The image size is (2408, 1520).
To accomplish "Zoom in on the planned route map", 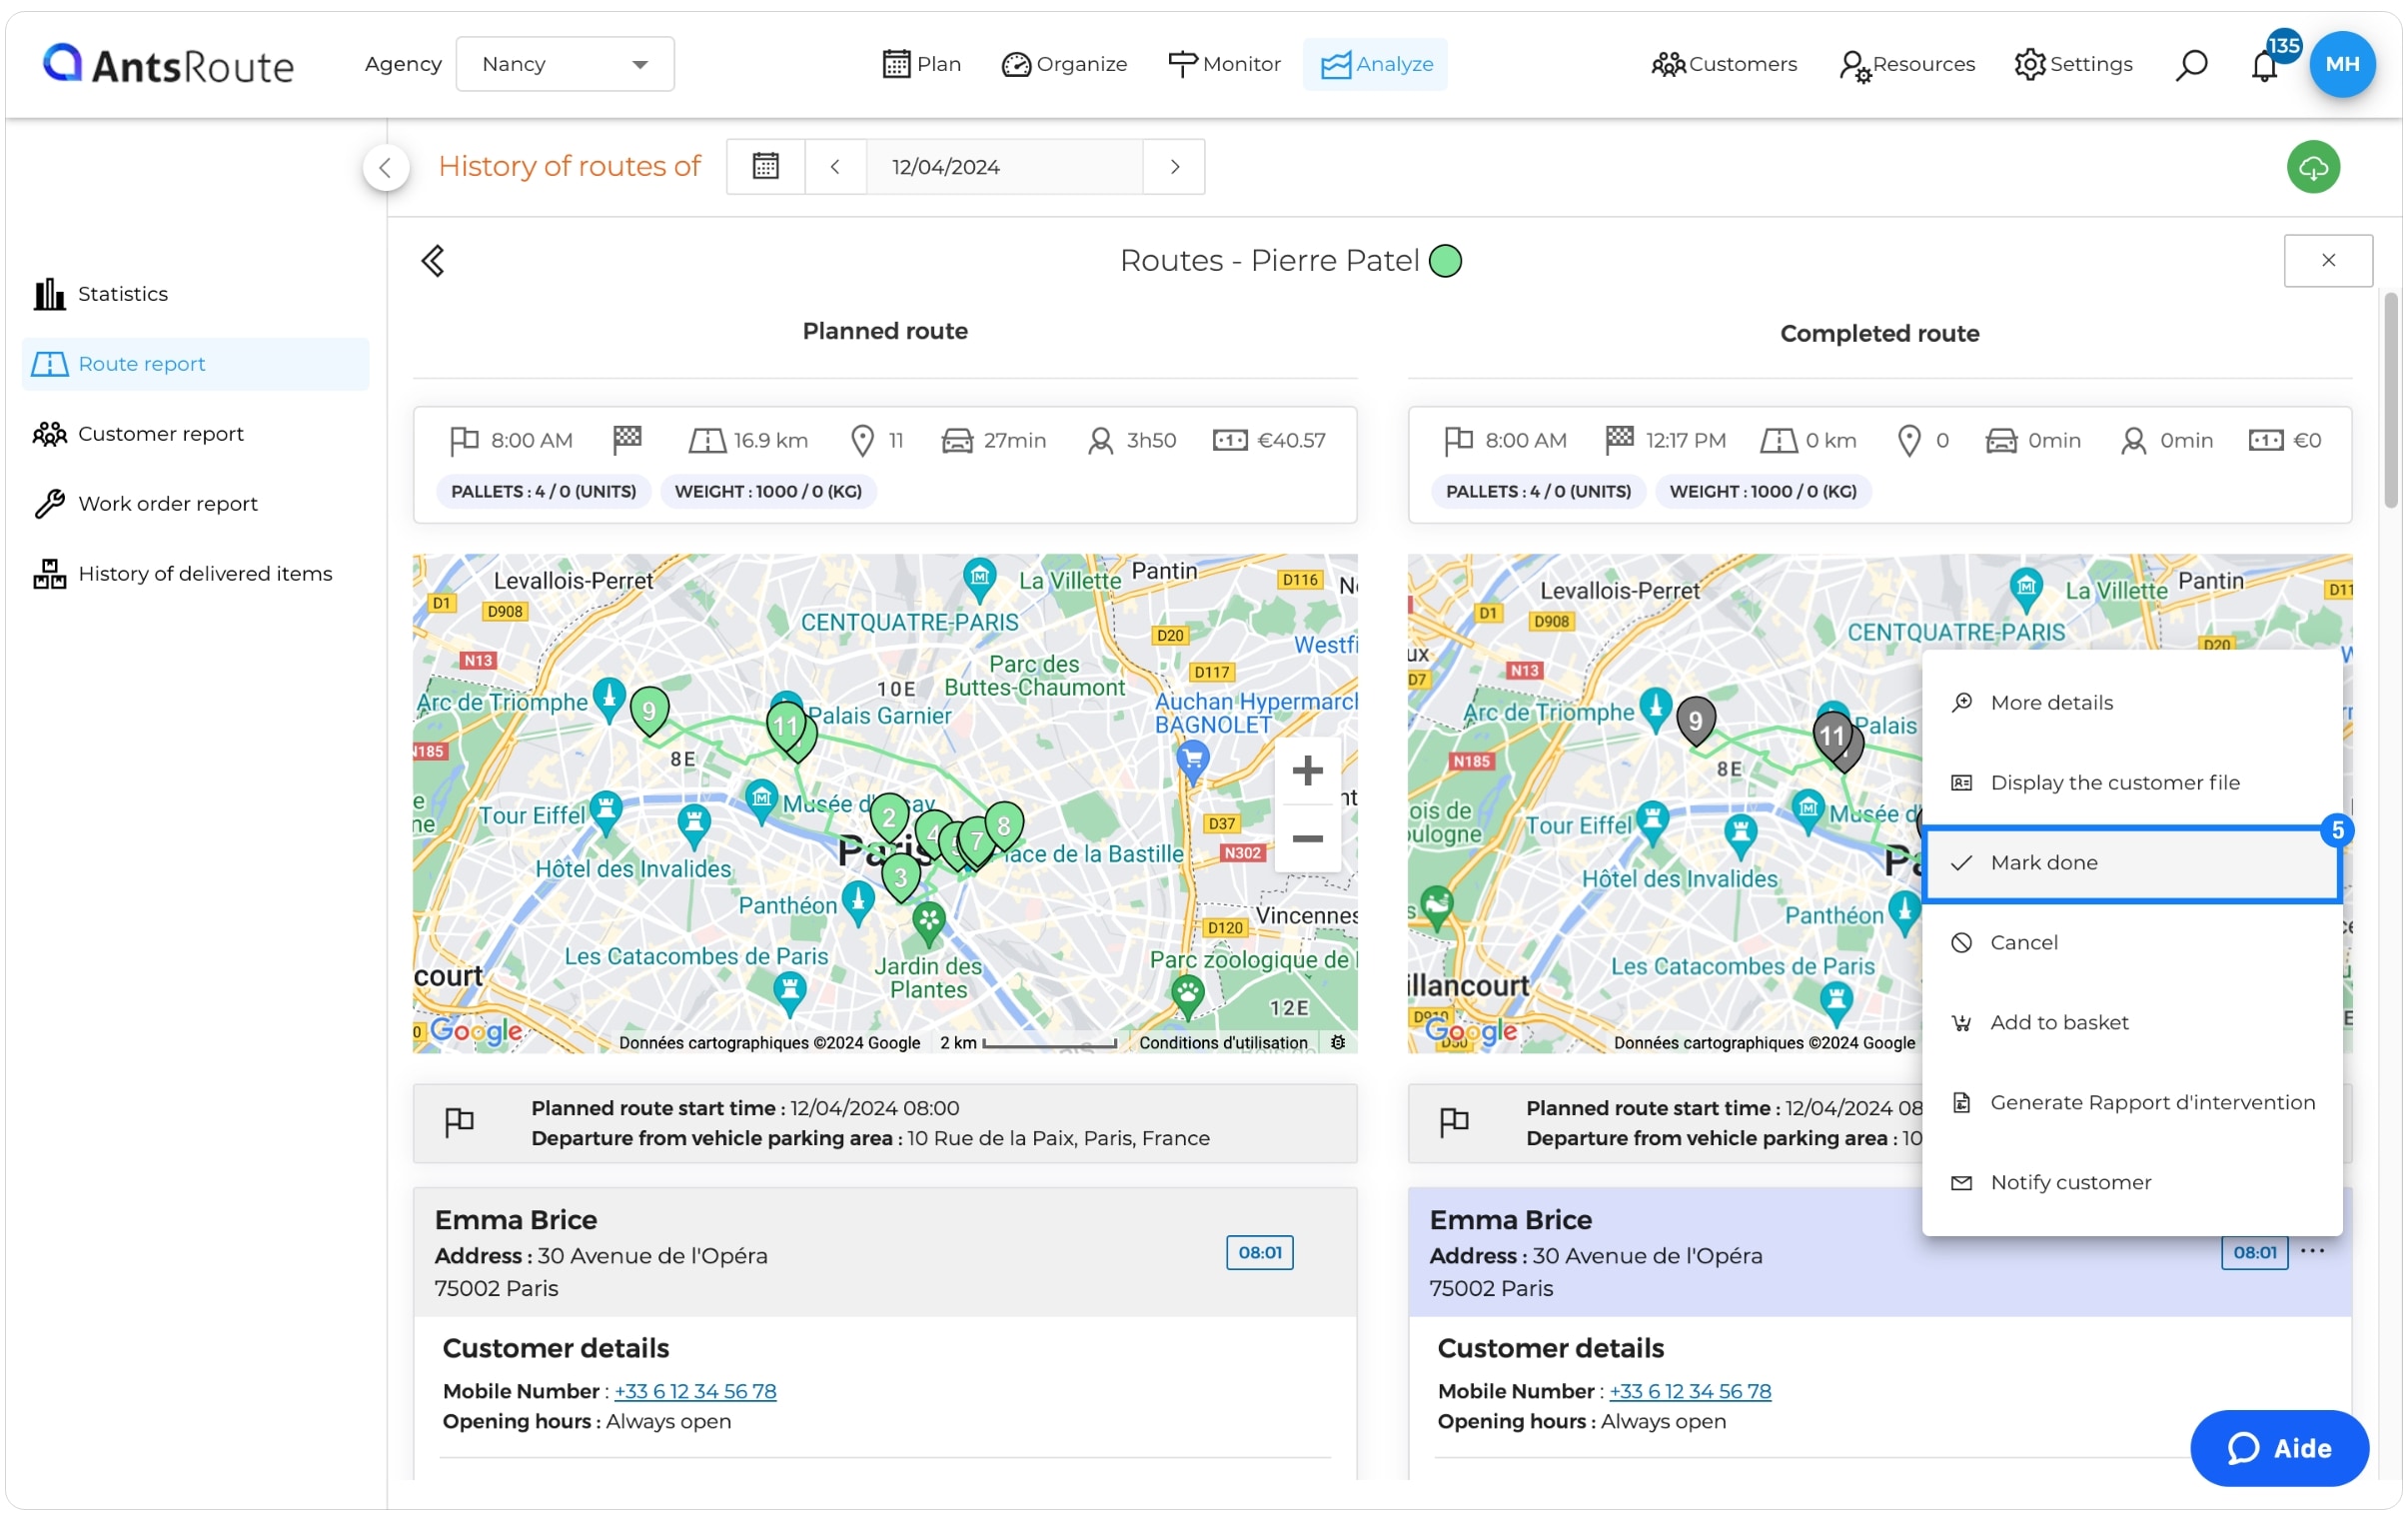I will coord(1307,770).
